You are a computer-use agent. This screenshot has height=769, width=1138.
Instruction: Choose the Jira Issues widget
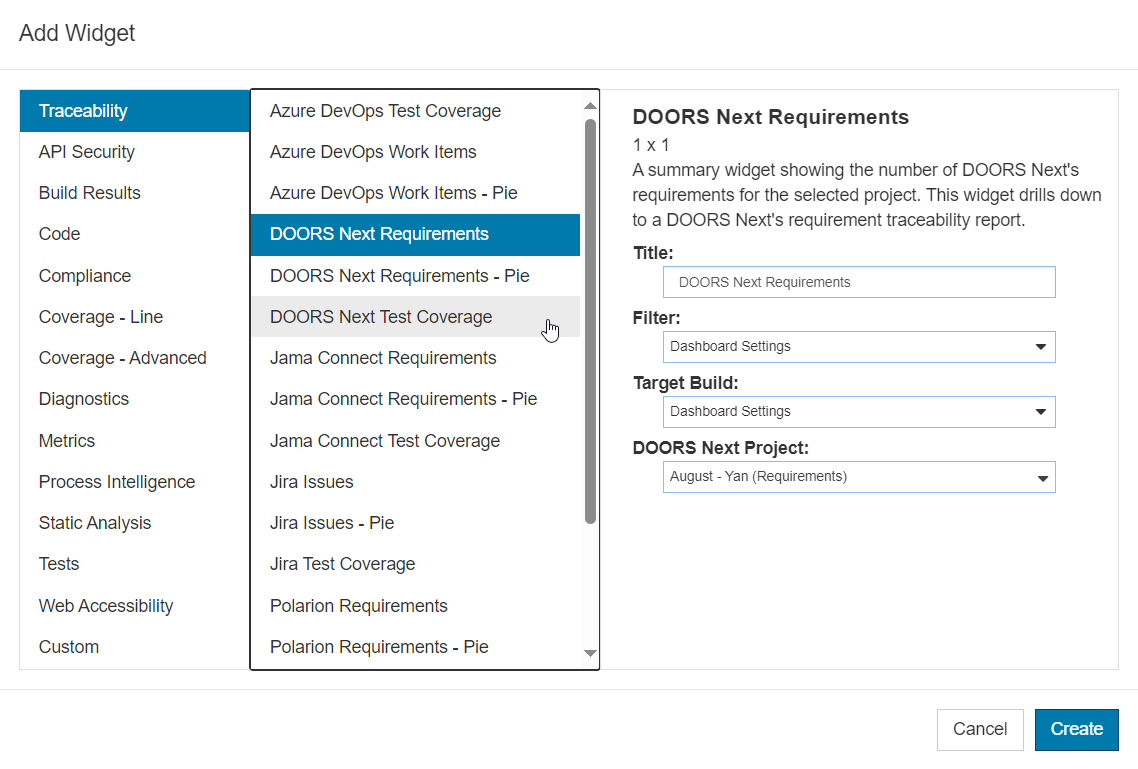point(415,482)
